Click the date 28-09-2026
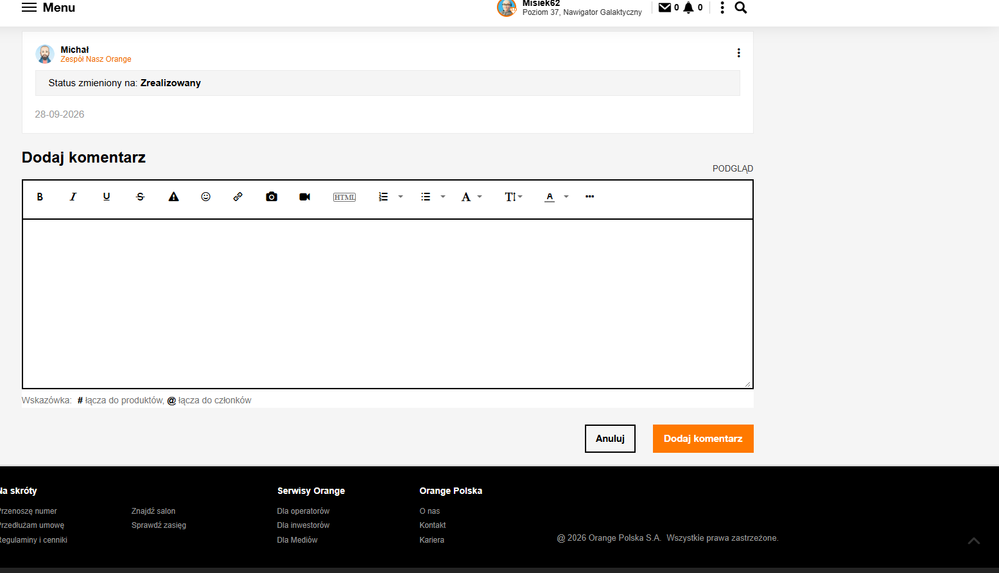 [59, 115]
